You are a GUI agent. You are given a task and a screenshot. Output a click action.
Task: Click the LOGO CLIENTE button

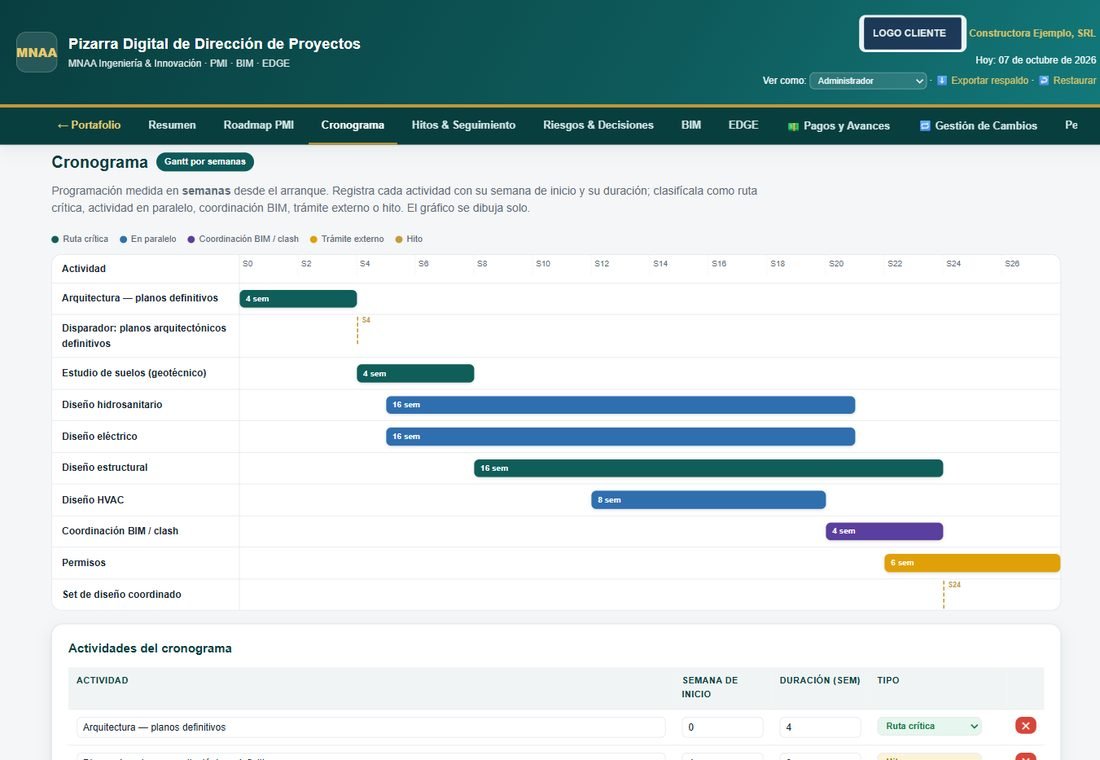pos(912,33)
